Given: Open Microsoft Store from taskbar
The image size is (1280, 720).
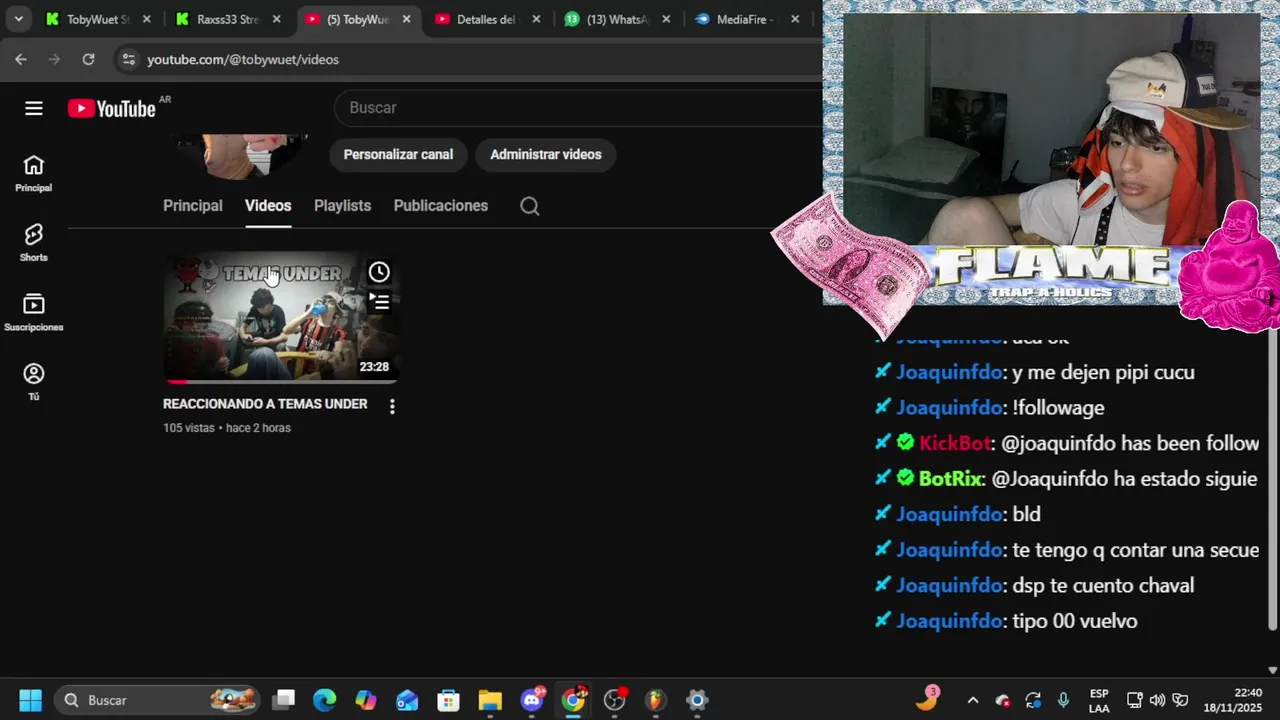Looking at the screenshot, I should pos(448,700).
